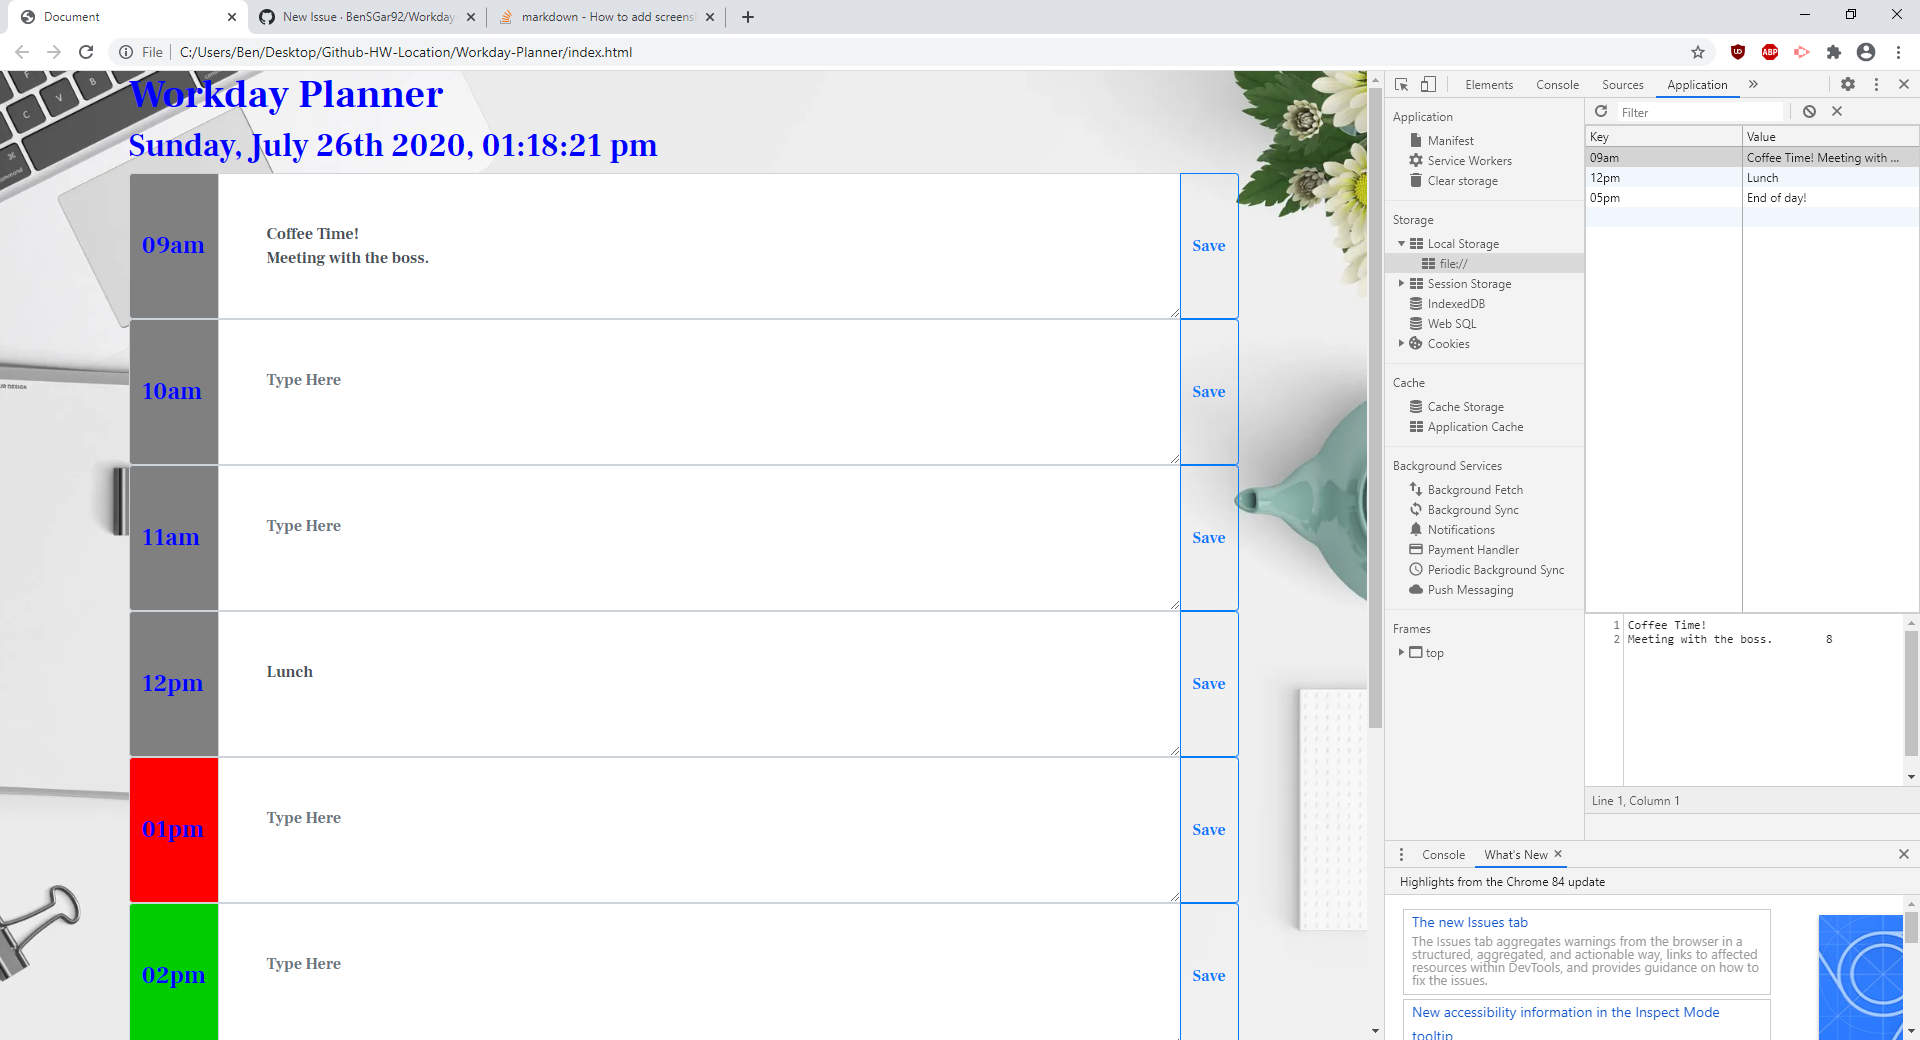Save the 10am entry
The width and height of the screenshot is (1920, 1040).
click(1209, 392)
